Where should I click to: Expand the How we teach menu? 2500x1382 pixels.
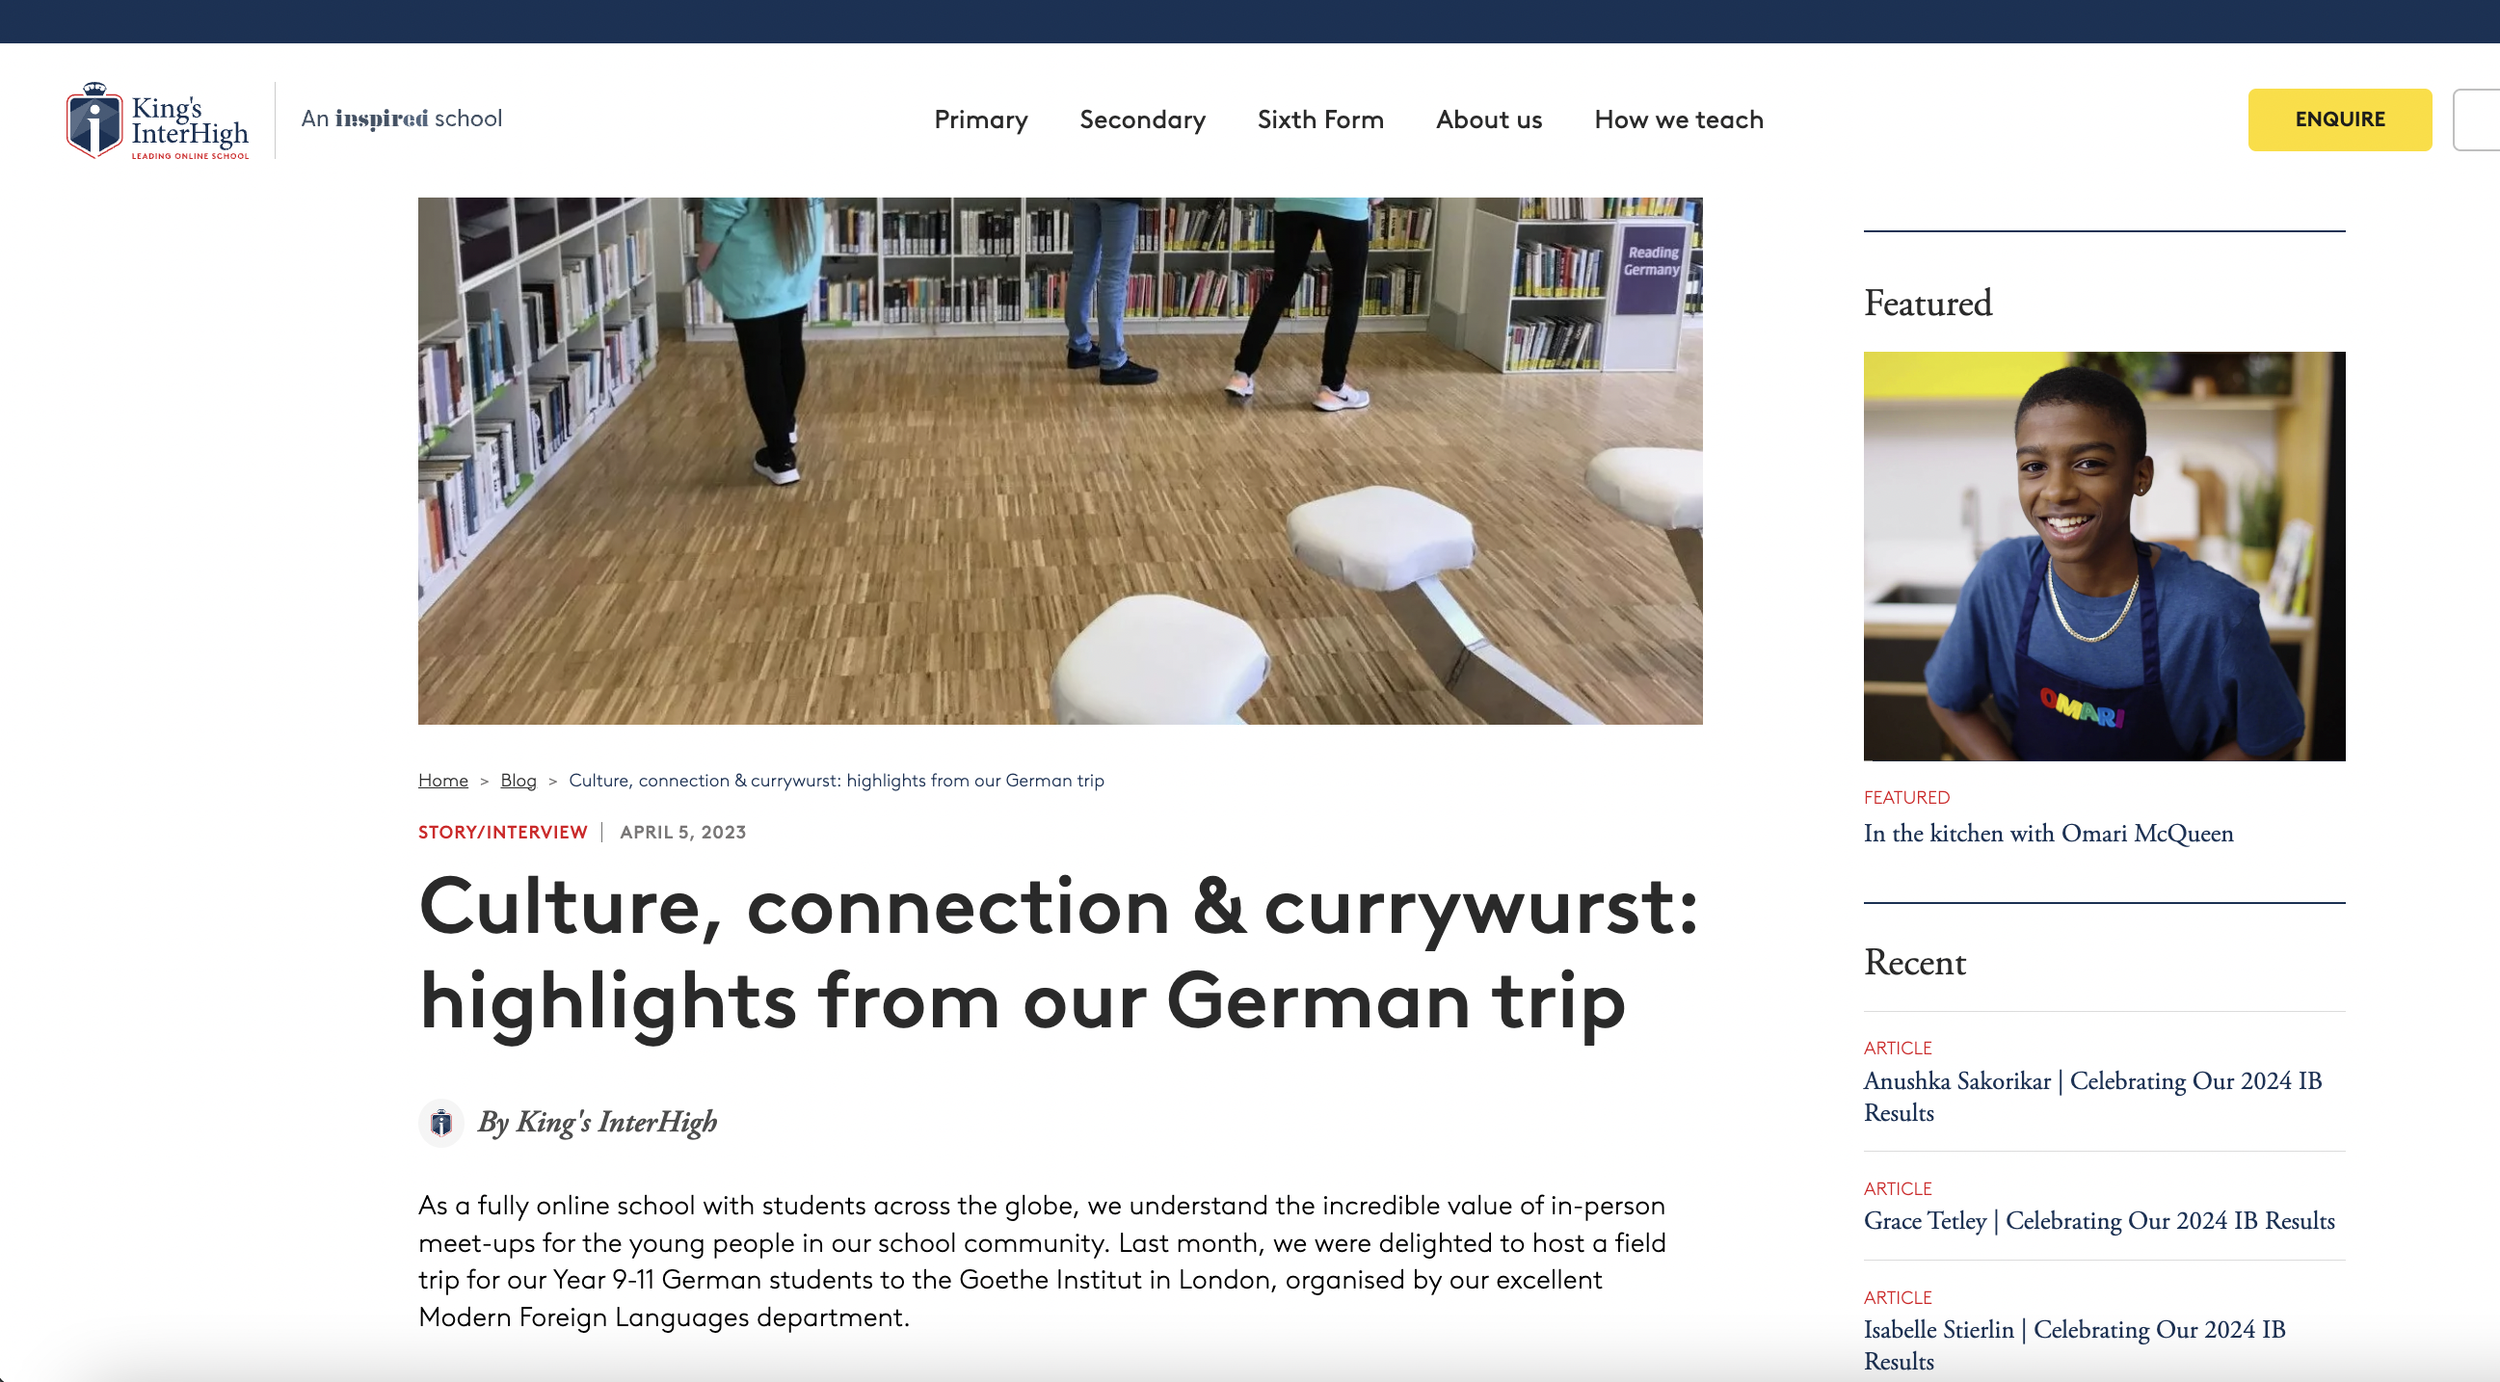click(1678, 120)
